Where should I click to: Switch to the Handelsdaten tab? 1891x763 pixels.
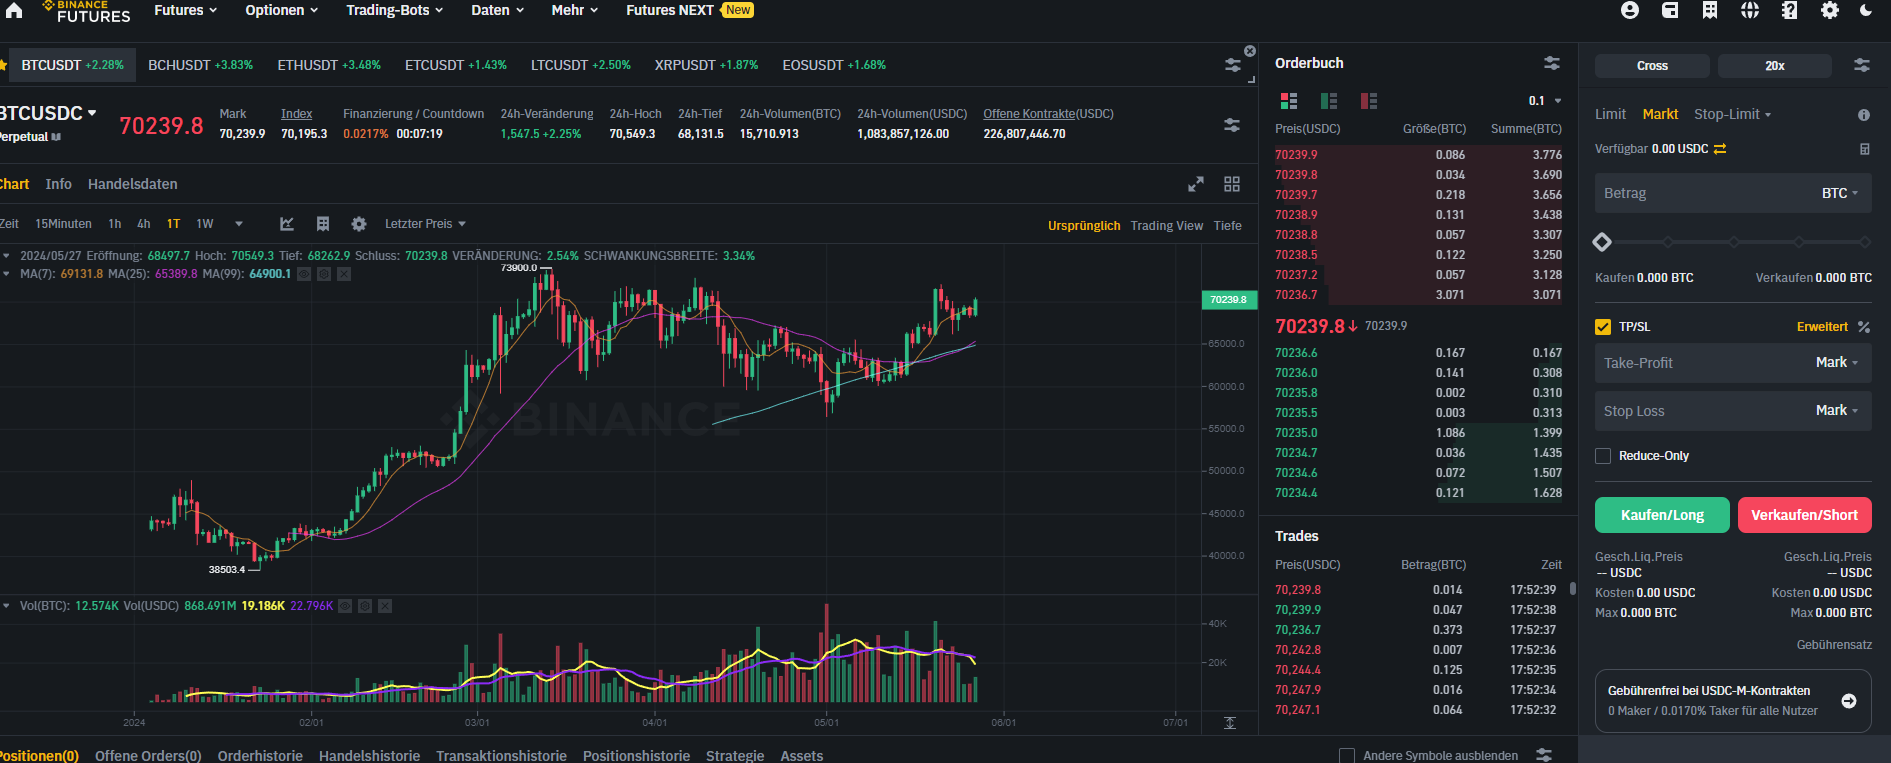click(132, 184)
